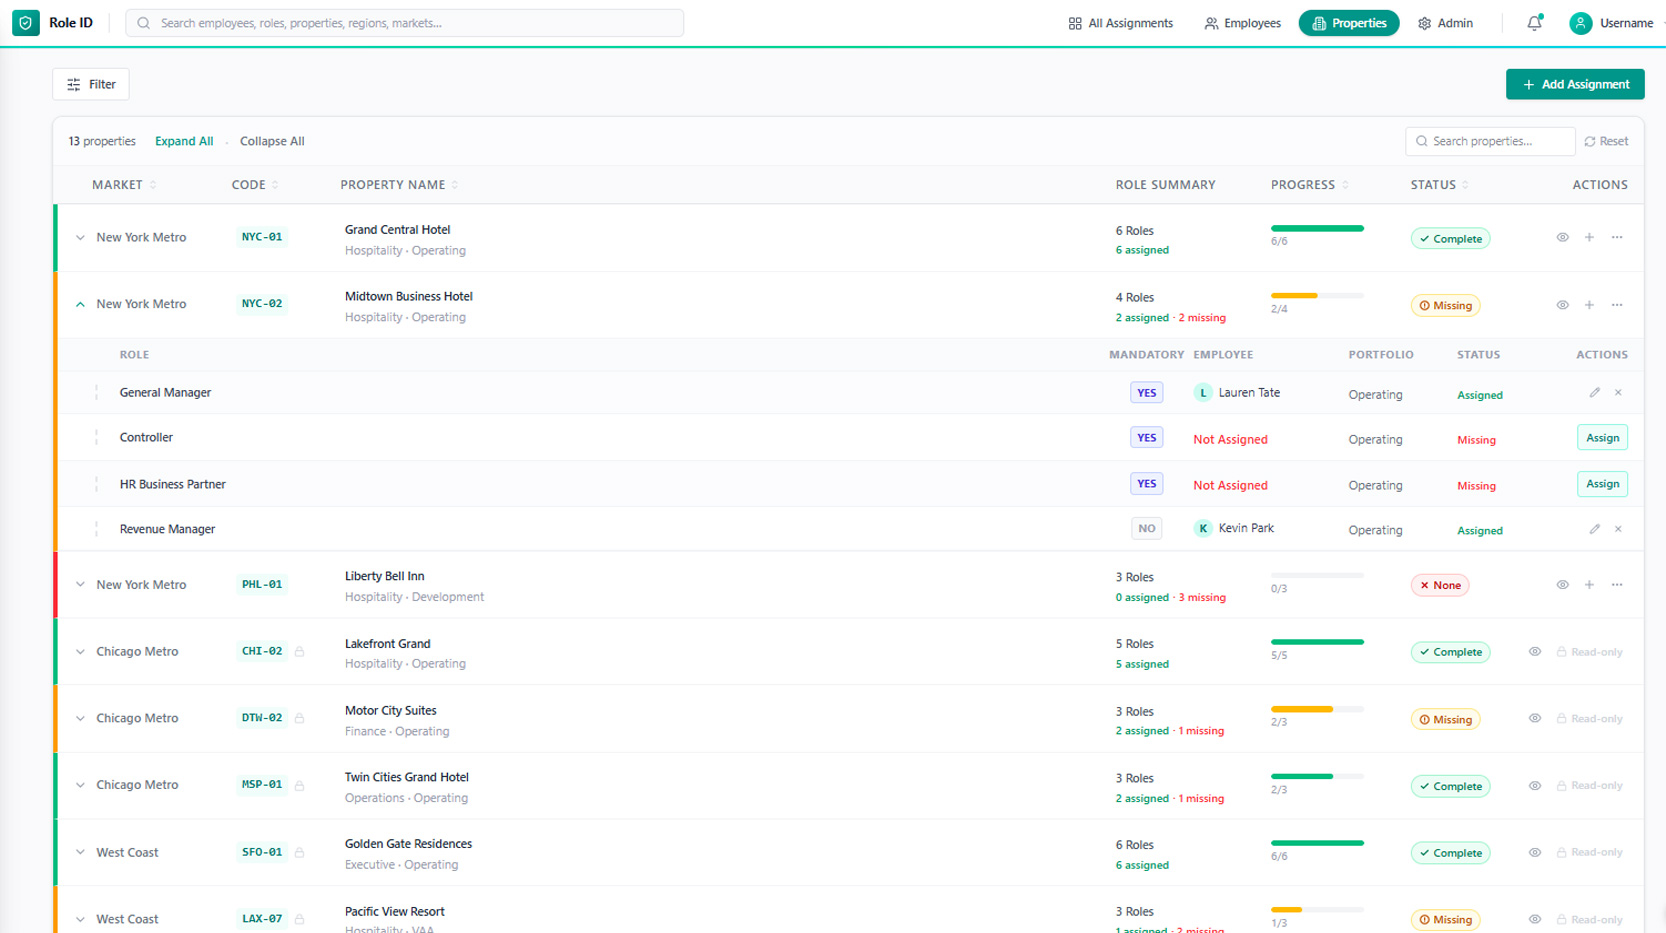Open more options for Liberty Bell Inn
The width and height of the screenshot is (1666, 933).
(x=1617, y=585)
